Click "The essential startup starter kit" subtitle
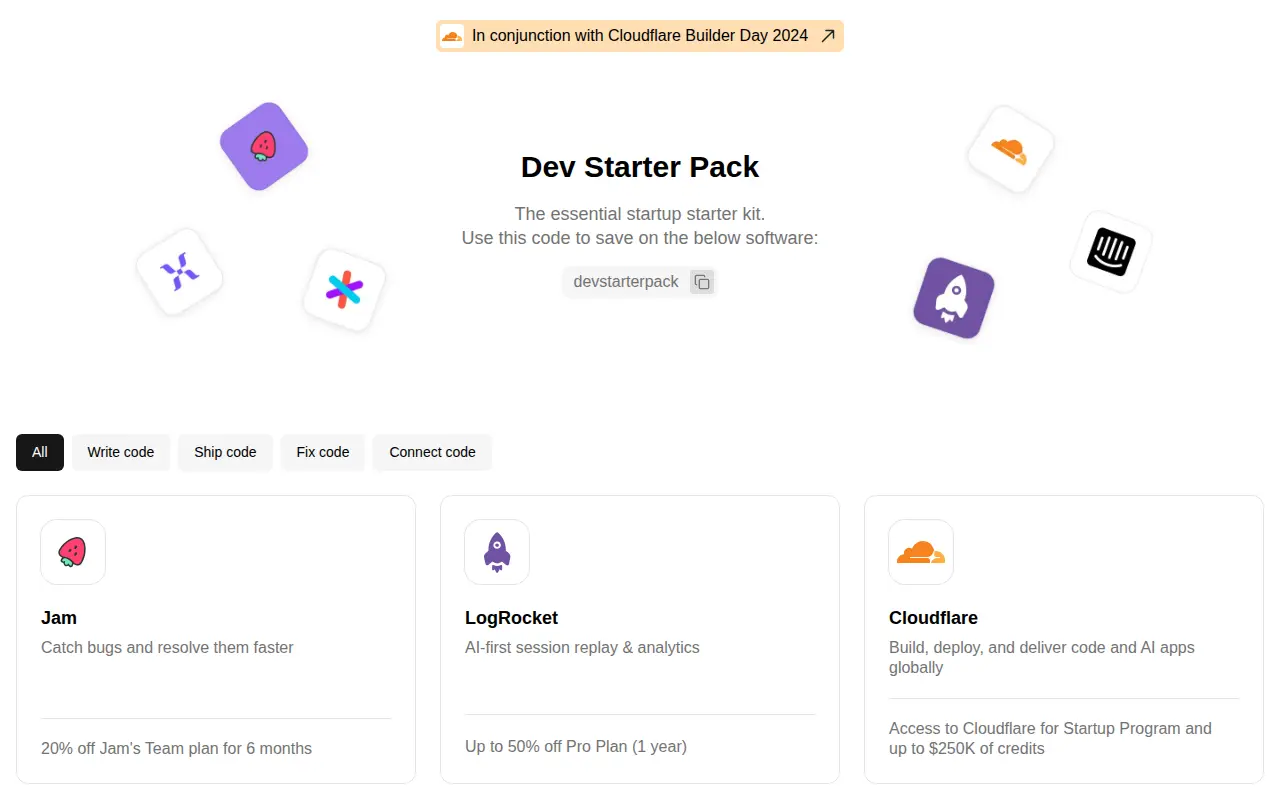 pos(640,214)
